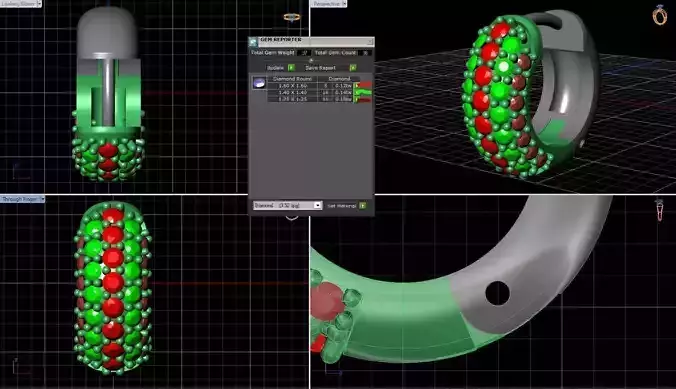This screenshot has height=389, width=676.
Task: Click the Diamond material column header
Action: pos(340,79)
